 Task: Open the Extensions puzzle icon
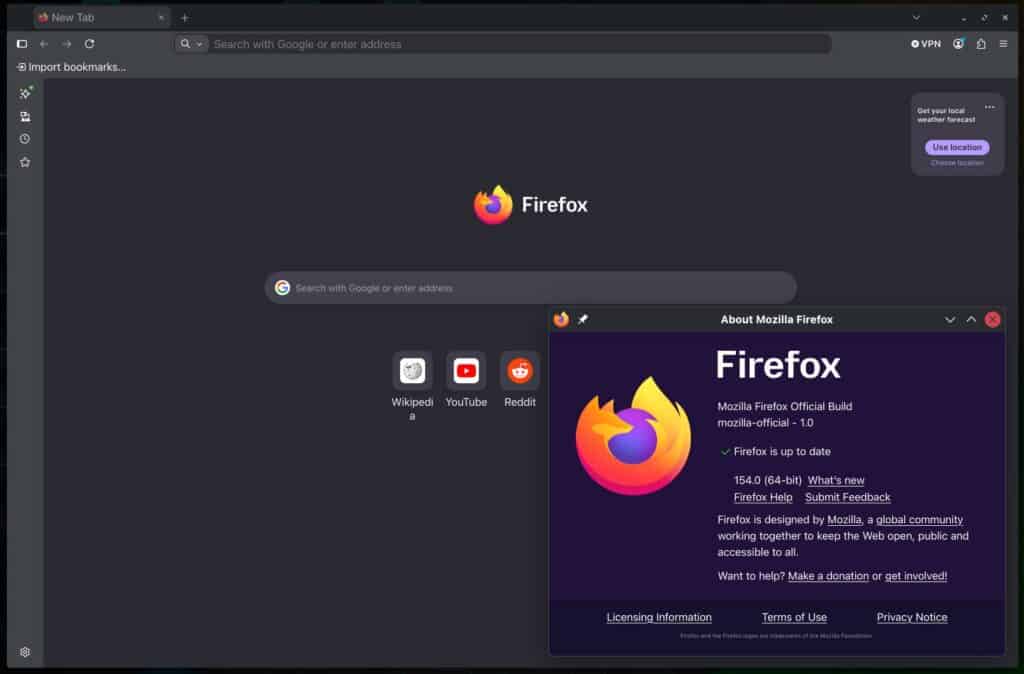click(981, 44)
